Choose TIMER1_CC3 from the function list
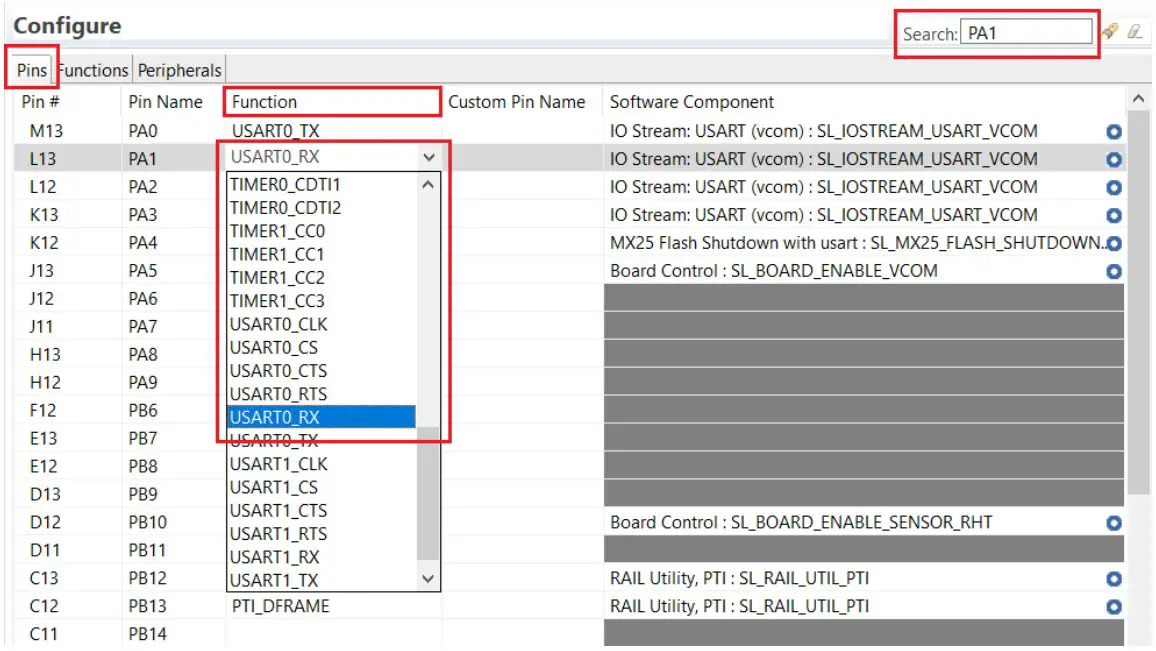The height and width of the screenshot is (651, 1156). point(321,301)
